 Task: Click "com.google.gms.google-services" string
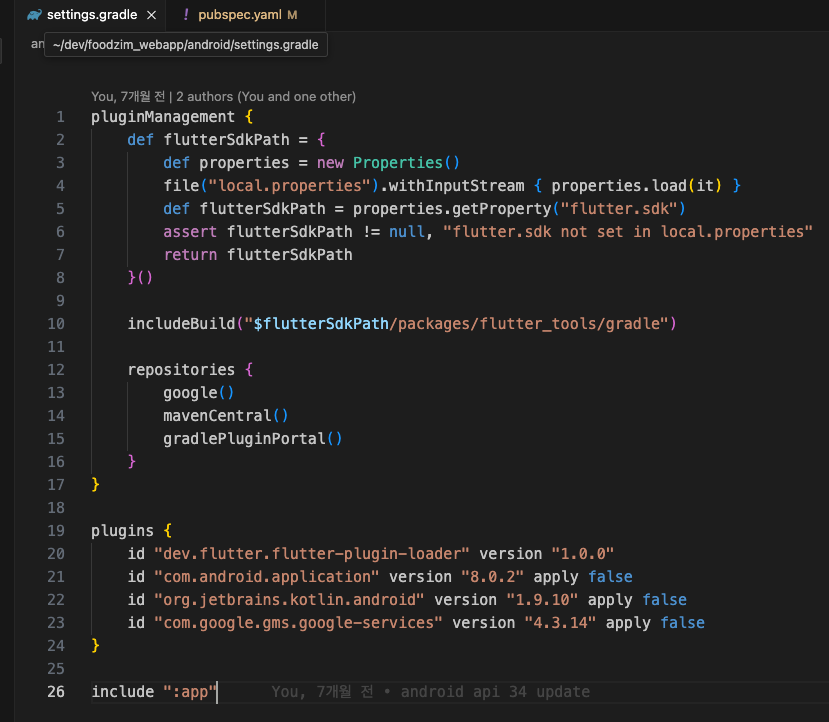[298, 623]
